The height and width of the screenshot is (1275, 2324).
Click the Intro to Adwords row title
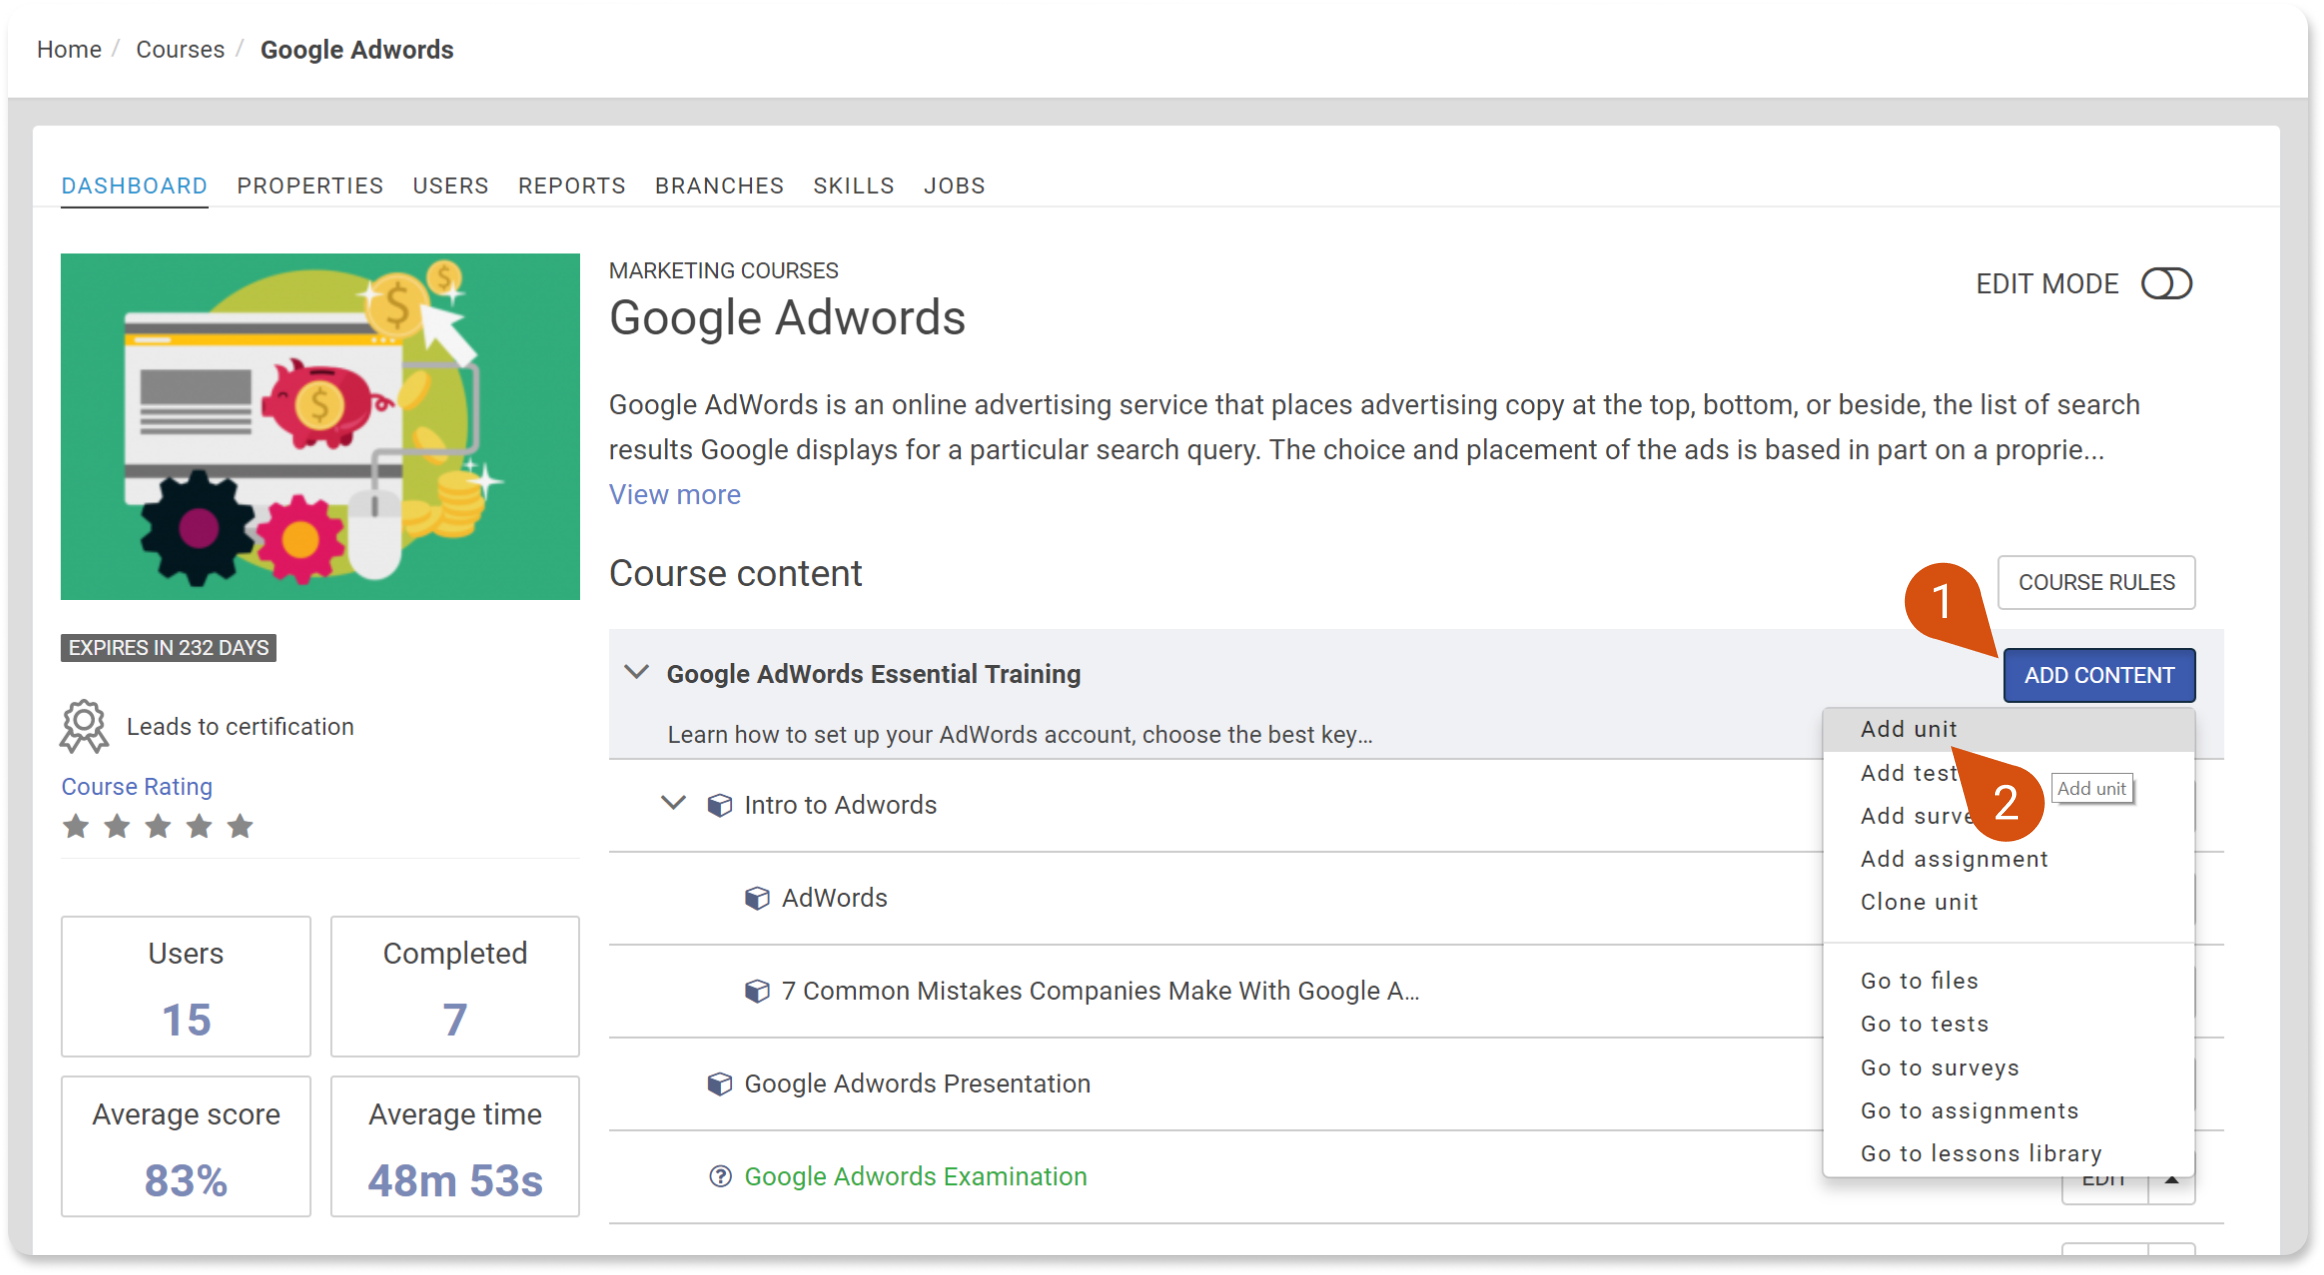(840, 805)
